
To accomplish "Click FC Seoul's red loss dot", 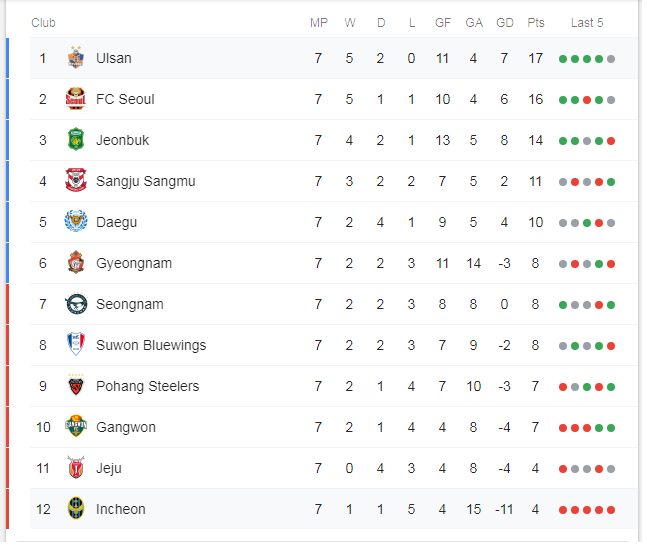I will tap(587, 100).
